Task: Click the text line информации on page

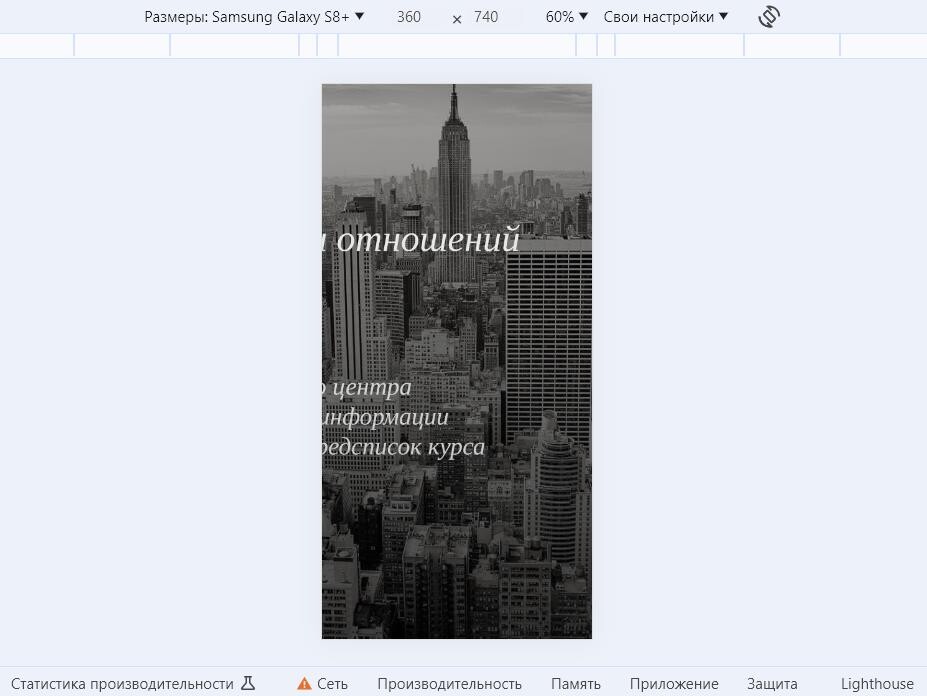Action: [385, 417]
